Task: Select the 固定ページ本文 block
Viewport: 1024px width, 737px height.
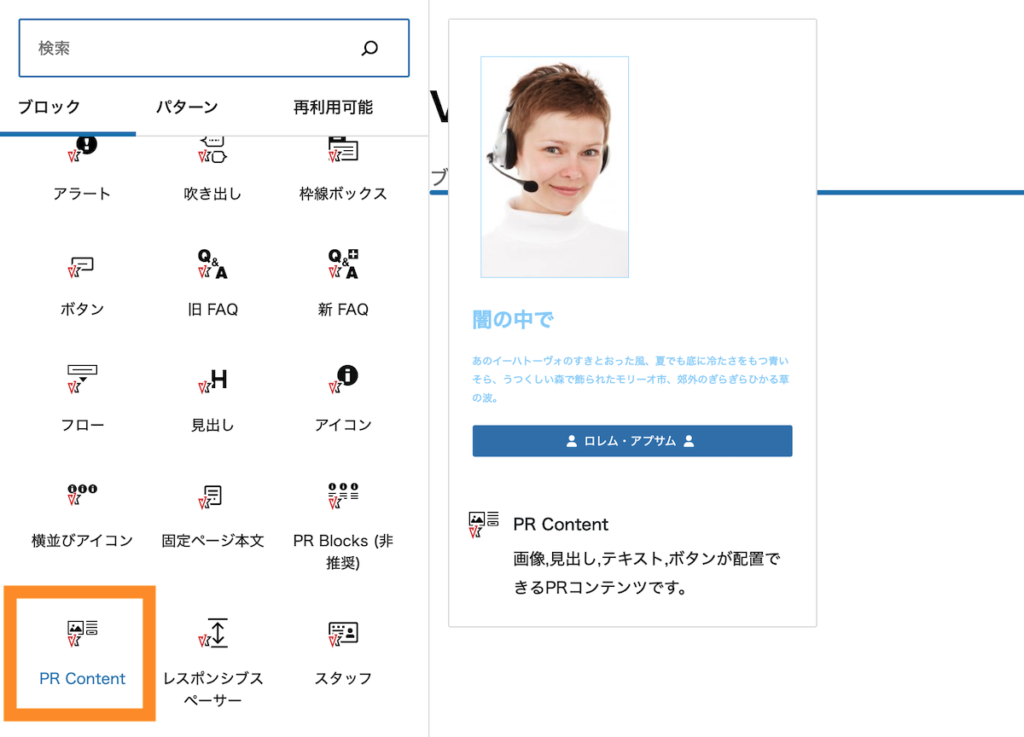Action: tap(212, 516)
